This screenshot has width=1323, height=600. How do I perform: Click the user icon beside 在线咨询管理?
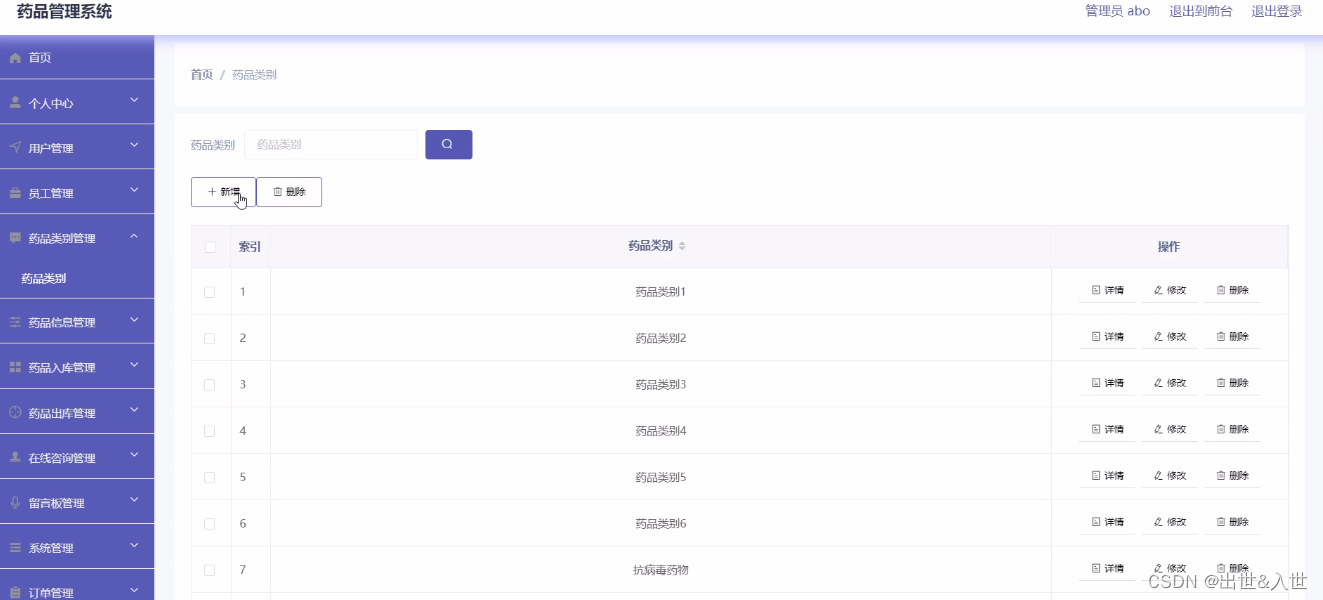[x=15, y=457]
